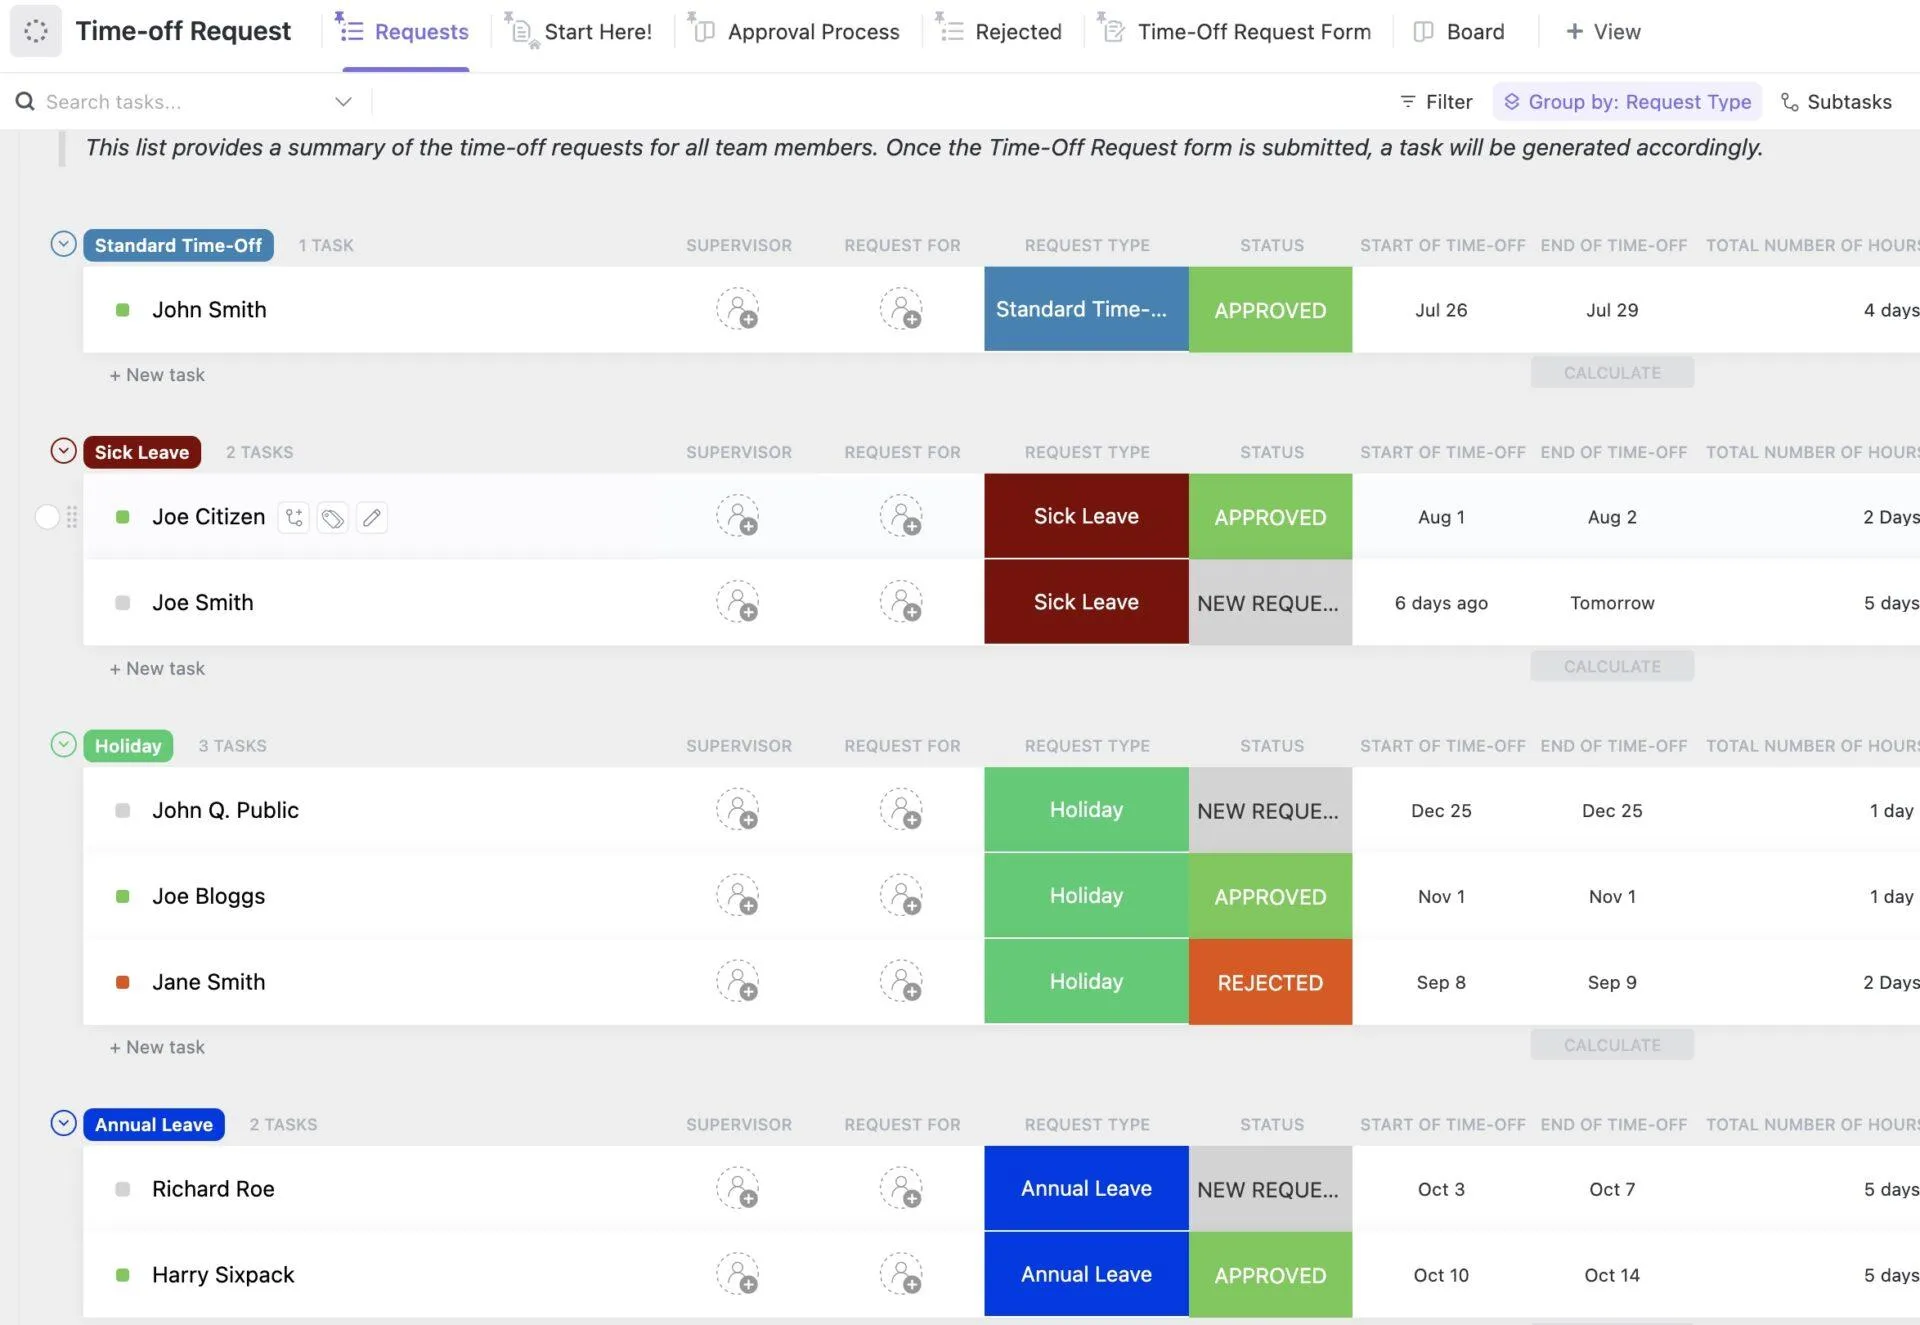Open the Board view tab
Image resolution: width=1920 pixels, height=1325 pixels.
(1459, 32)
